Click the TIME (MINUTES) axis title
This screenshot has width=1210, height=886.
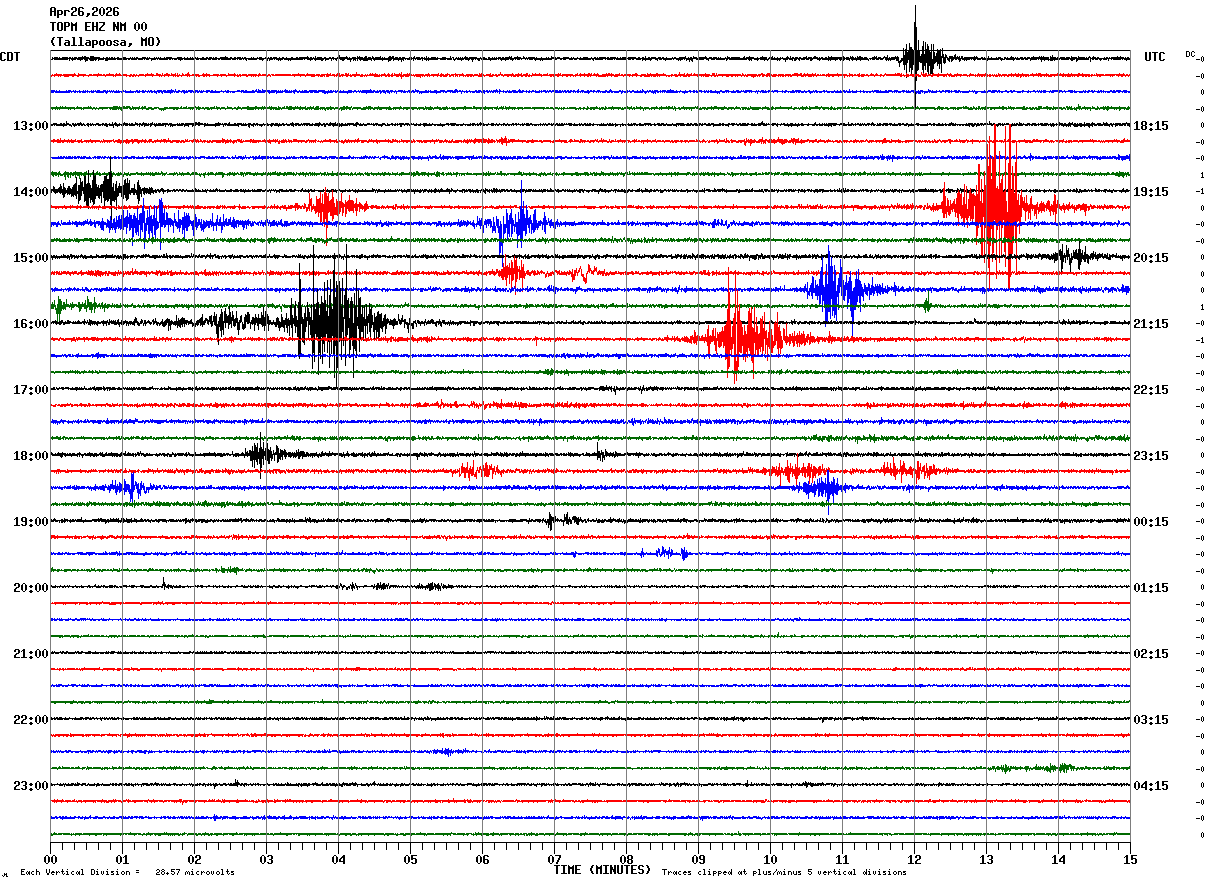602,870
